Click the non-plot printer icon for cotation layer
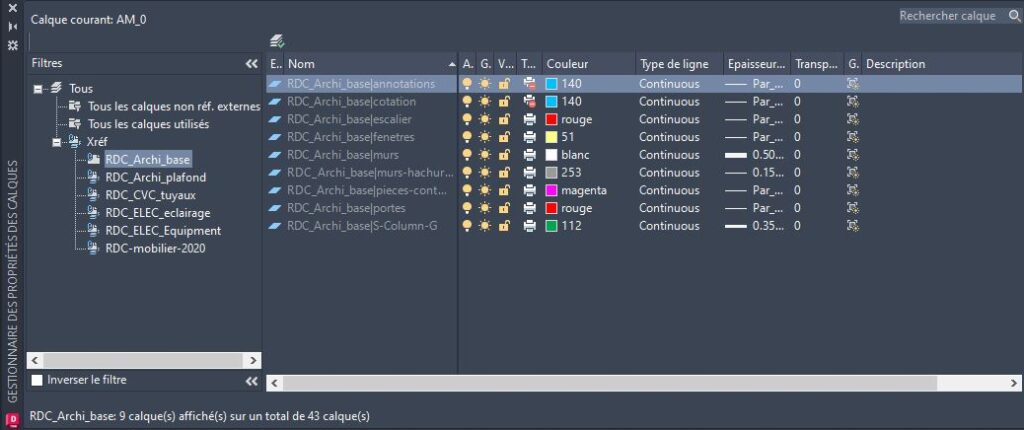 (x=529, y=102)
